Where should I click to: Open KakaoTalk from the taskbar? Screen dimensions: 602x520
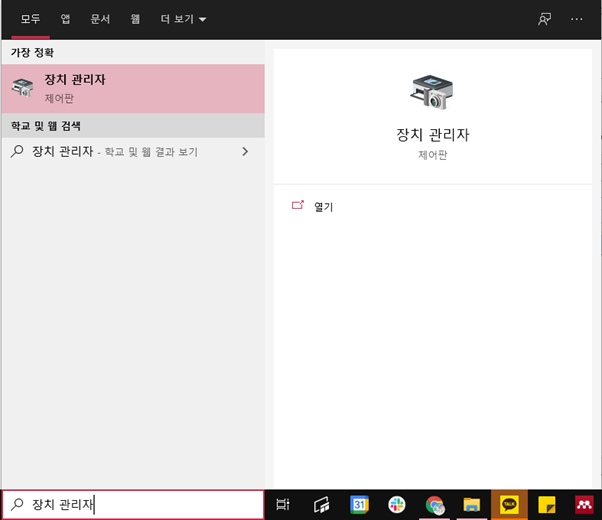tap(509, 504)
